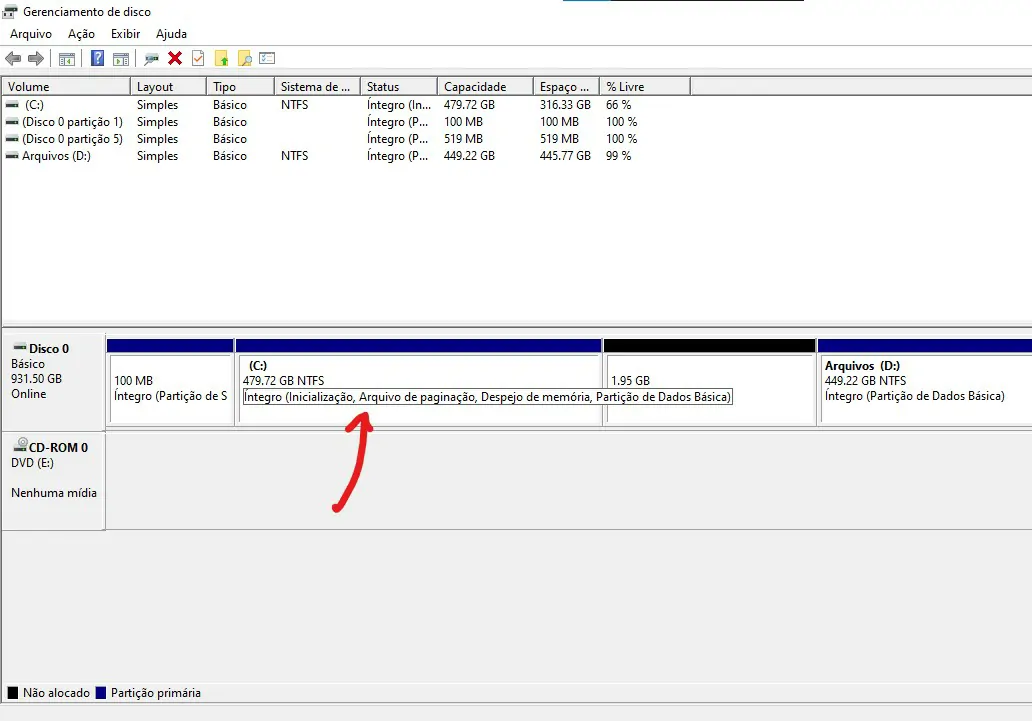
Task: Click the Íntegro status tooltip on C: partition
Action: point(488,397)
